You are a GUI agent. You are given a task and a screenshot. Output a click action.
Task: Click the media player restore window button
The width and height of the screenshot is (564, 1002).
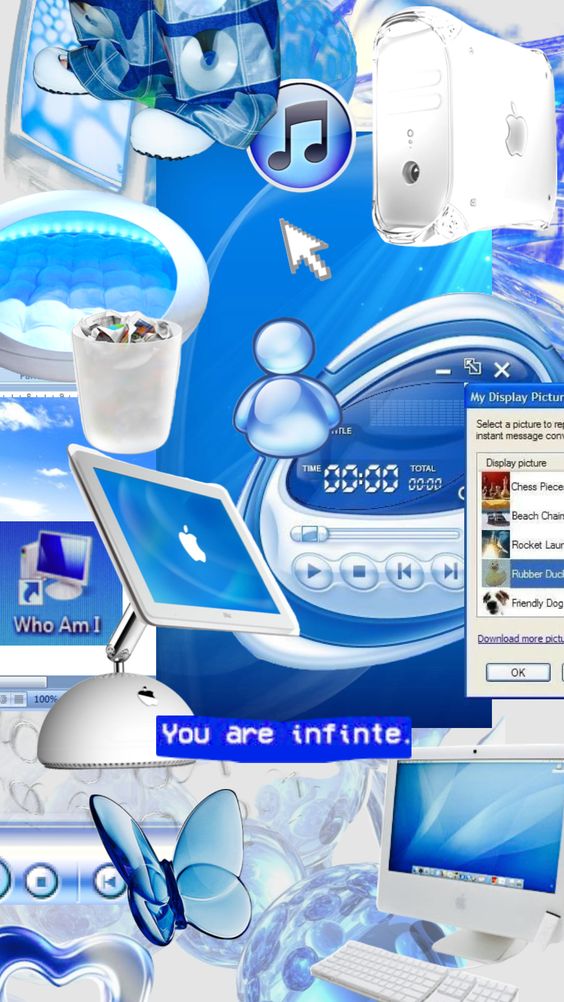click(472, 367)
